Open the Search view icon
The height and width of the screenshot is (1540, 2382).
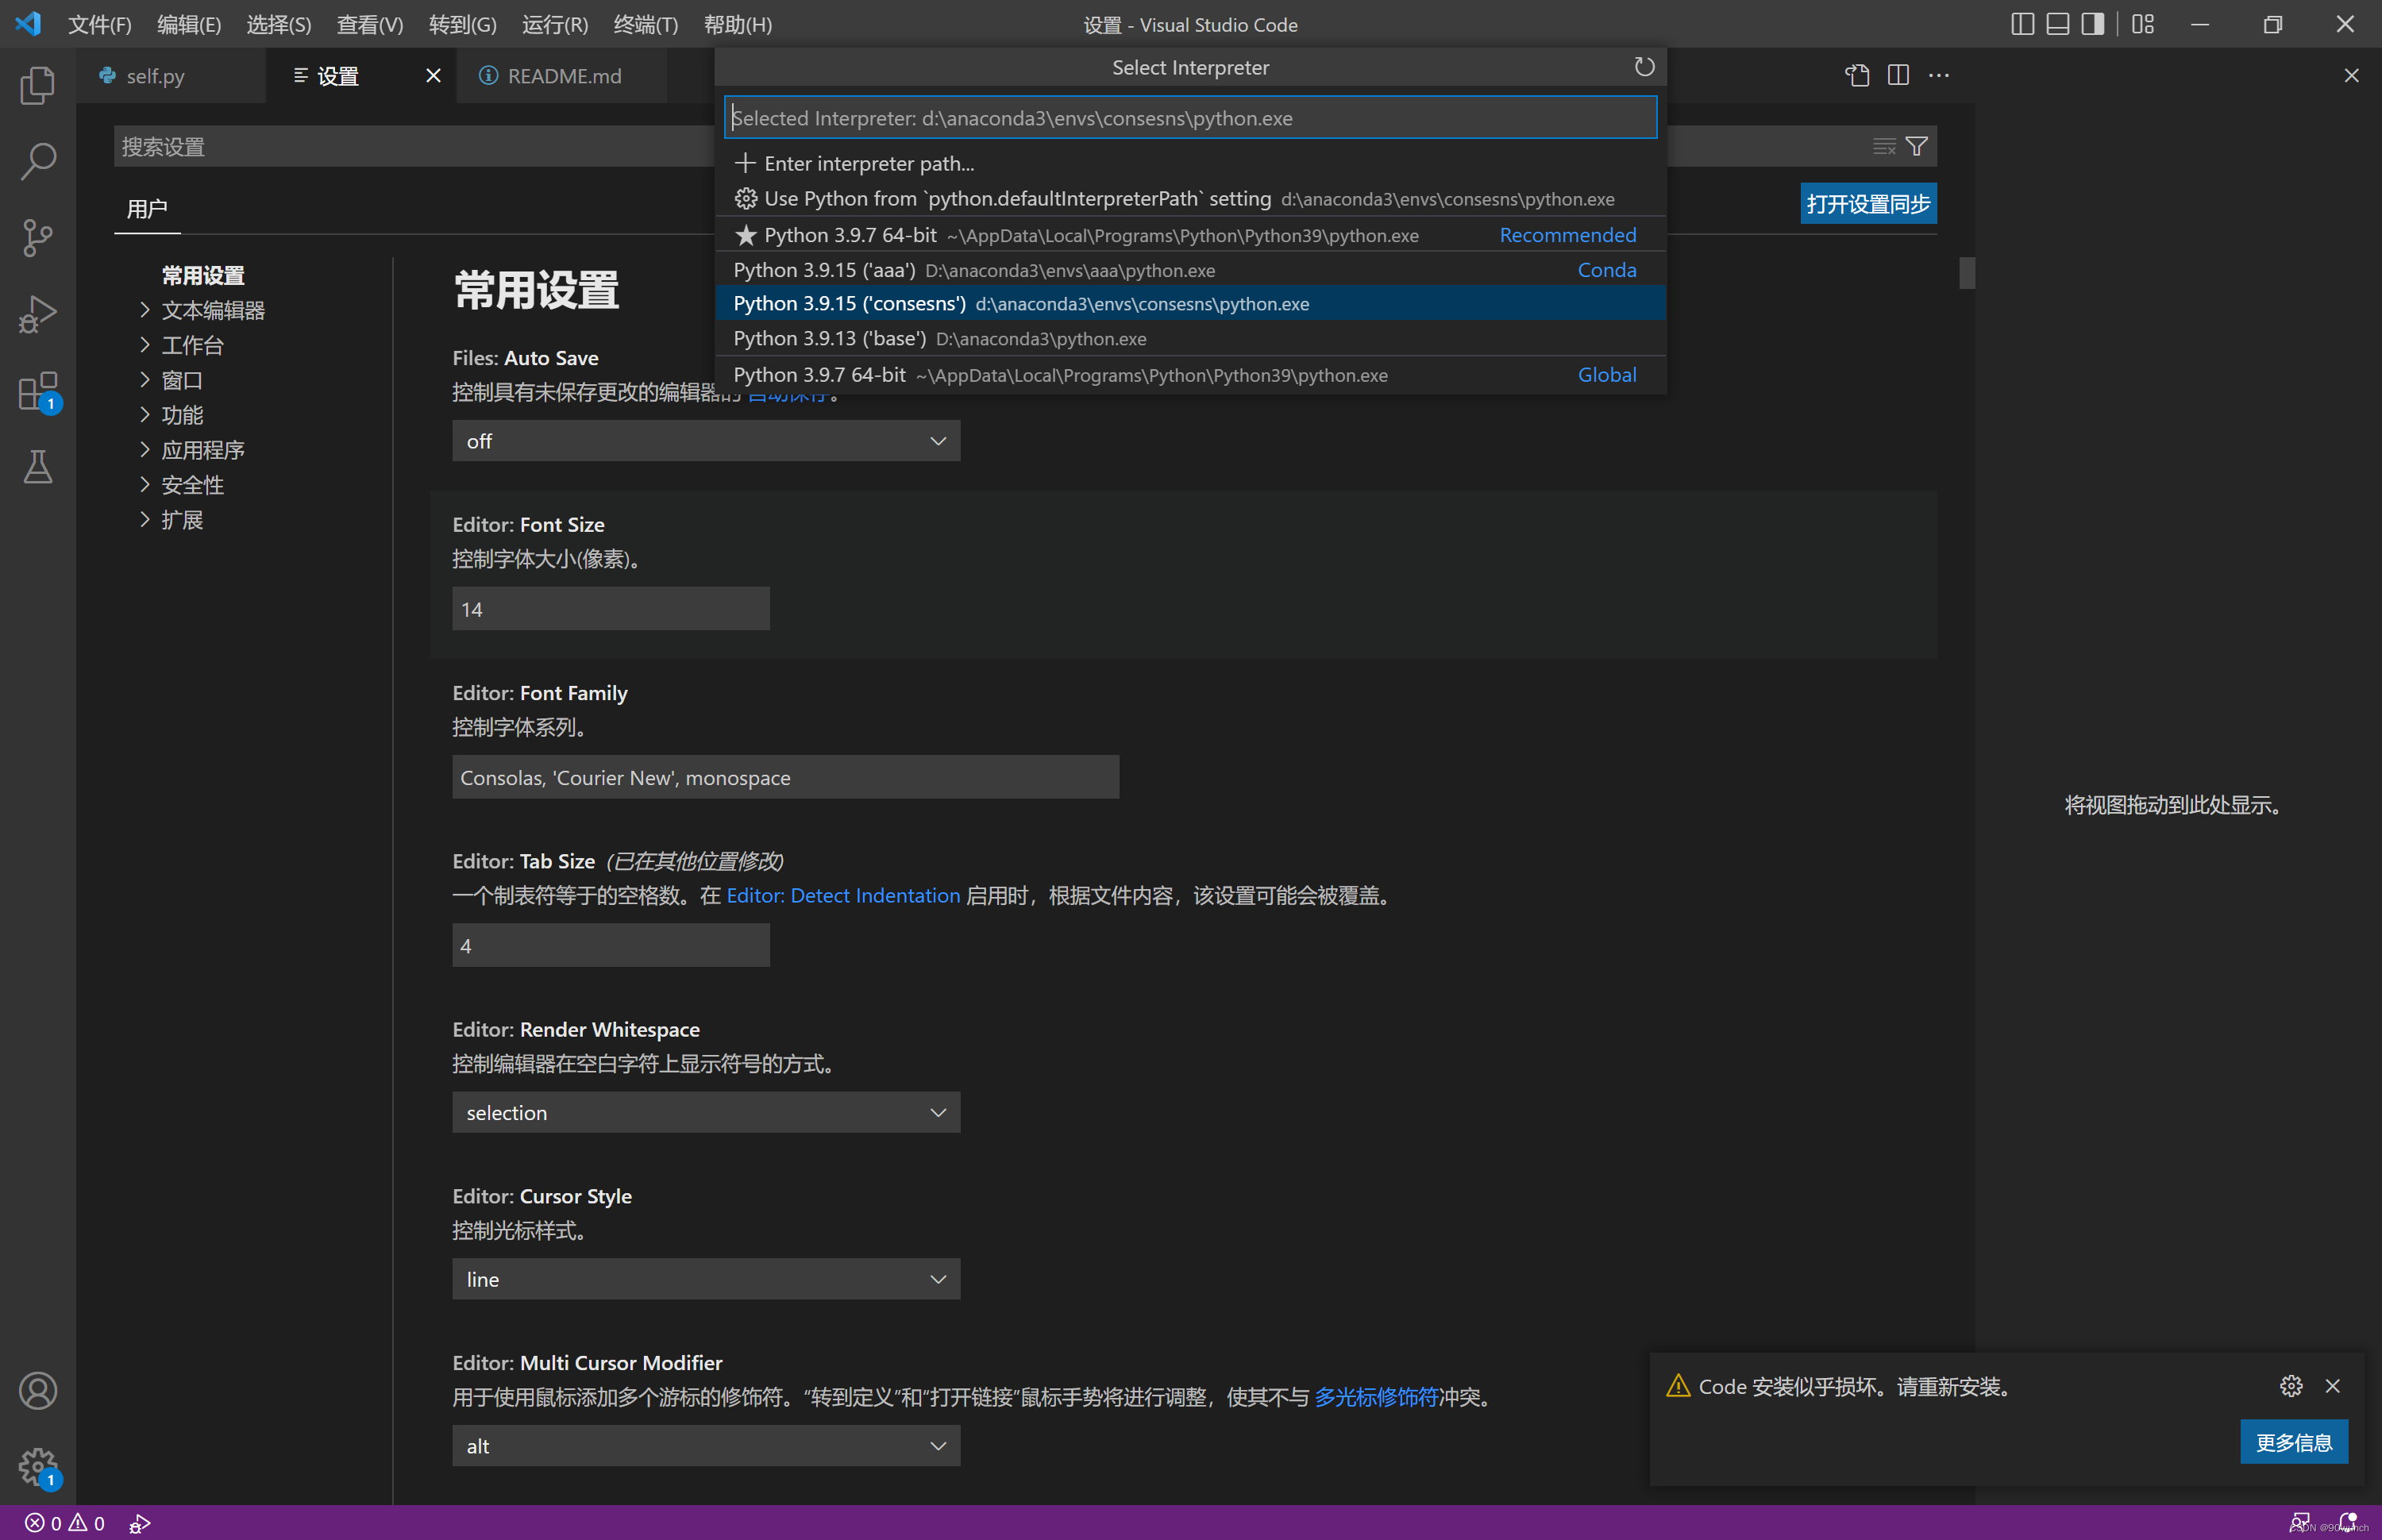37,161
